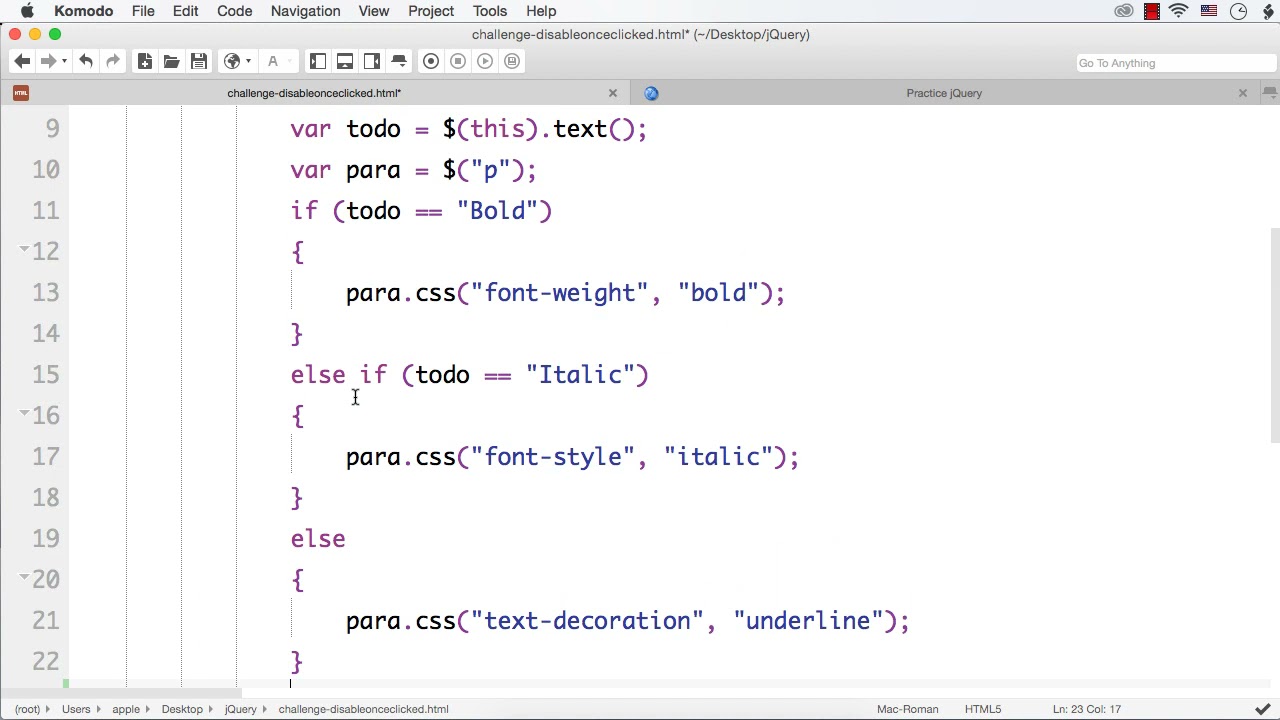Open the Mac-Roman encoding selector

907,709
